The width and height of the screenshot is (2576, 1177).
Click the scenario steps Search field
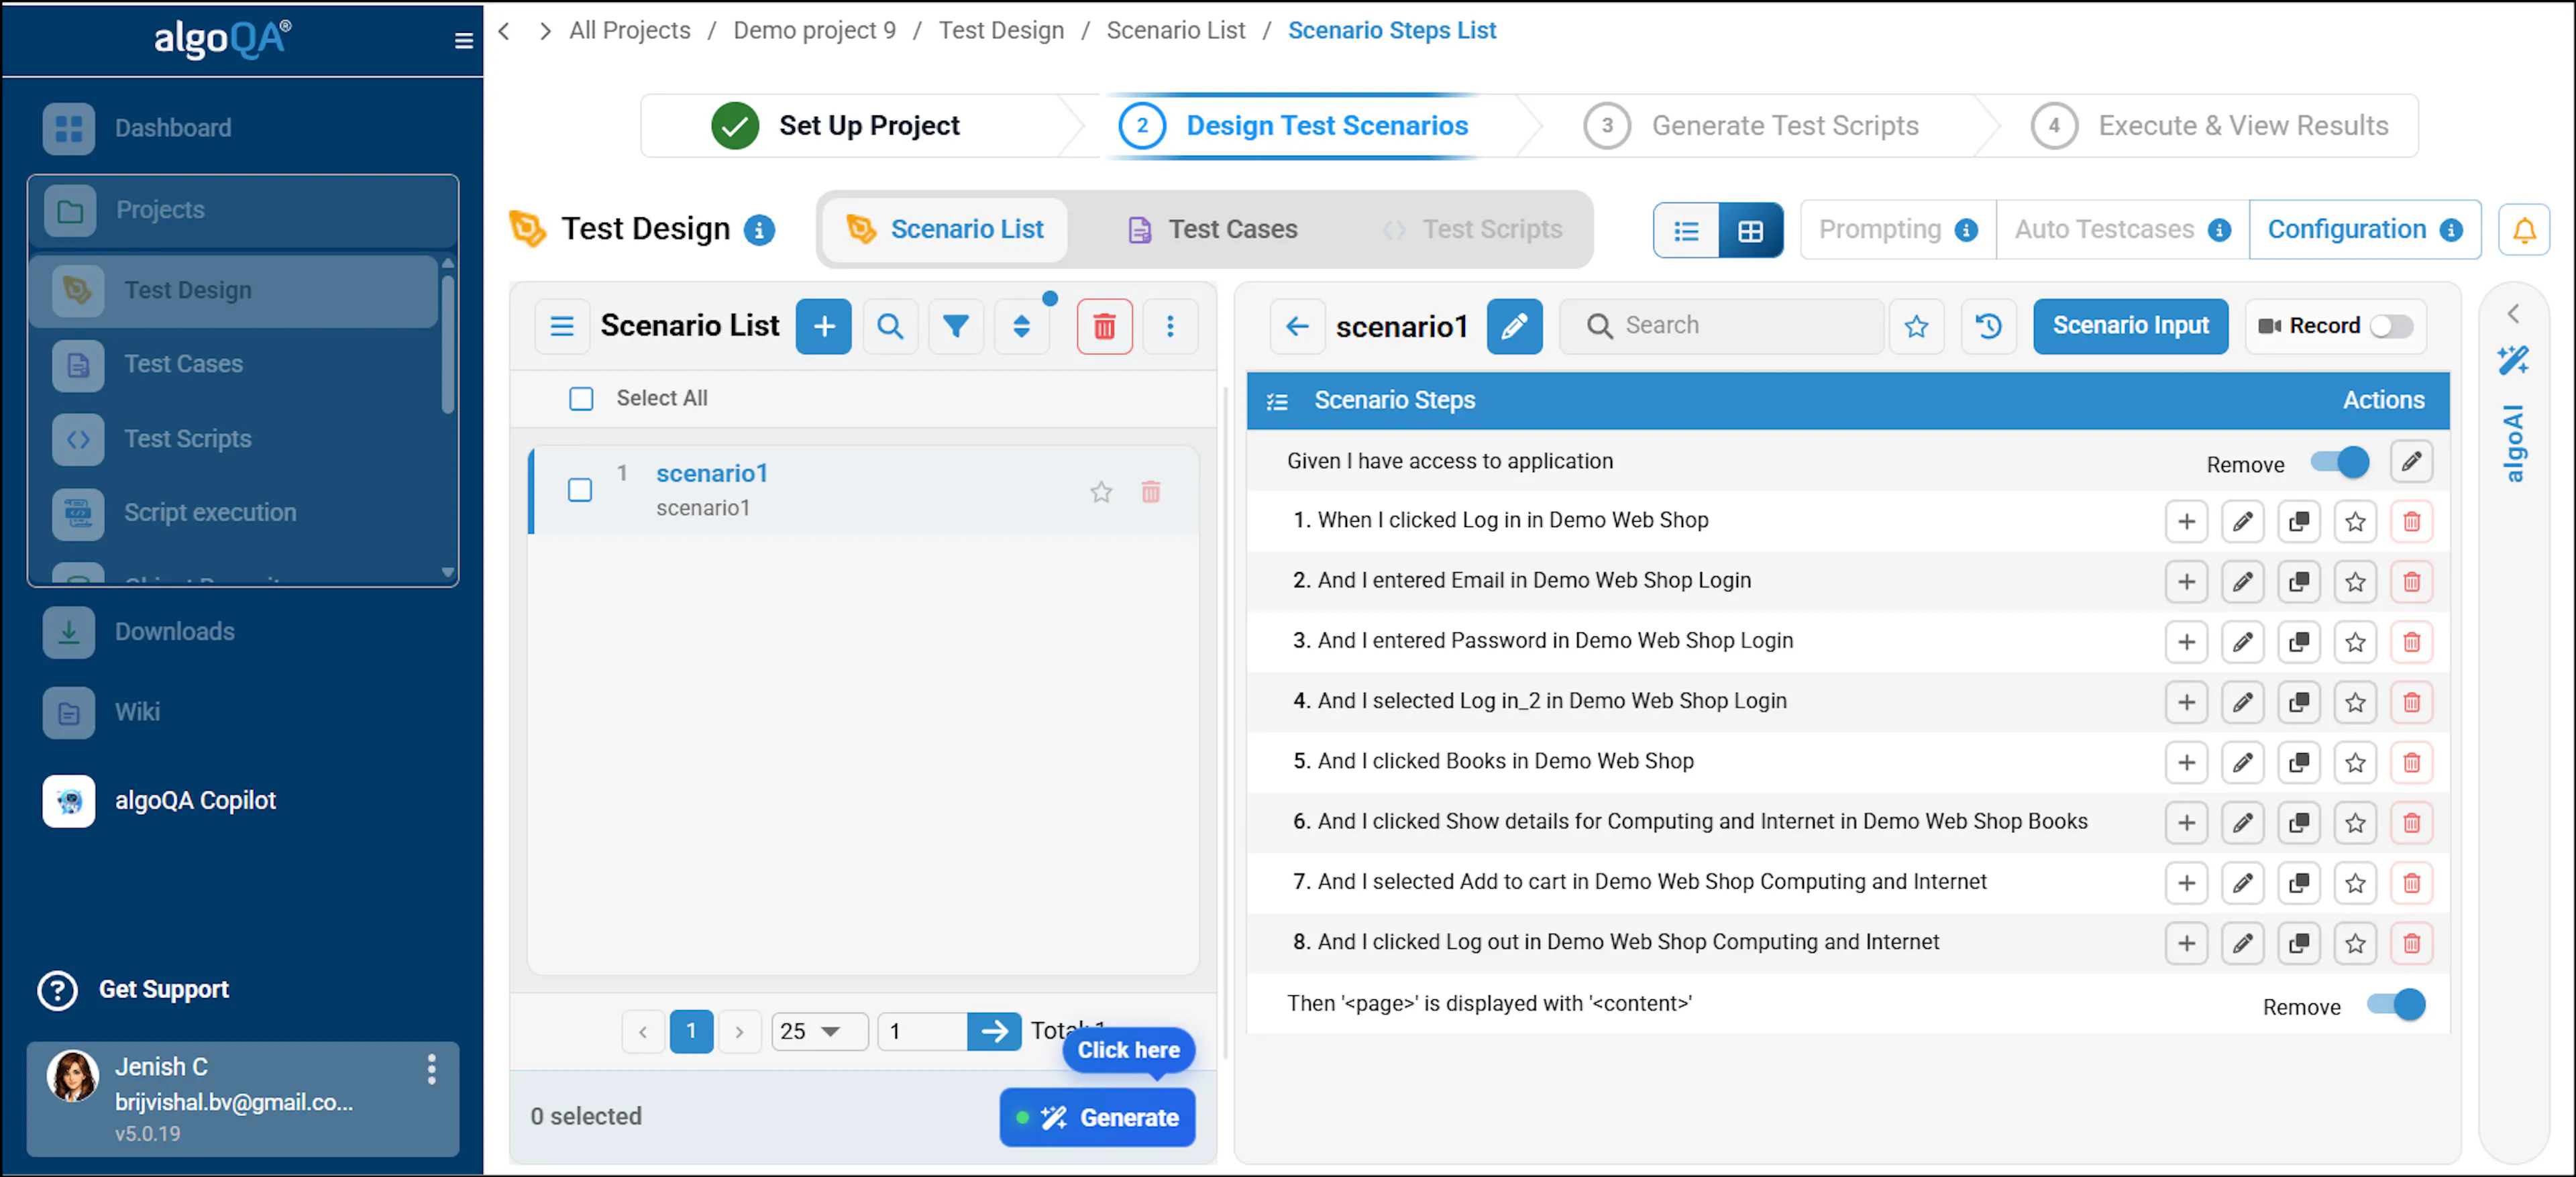1722,326
